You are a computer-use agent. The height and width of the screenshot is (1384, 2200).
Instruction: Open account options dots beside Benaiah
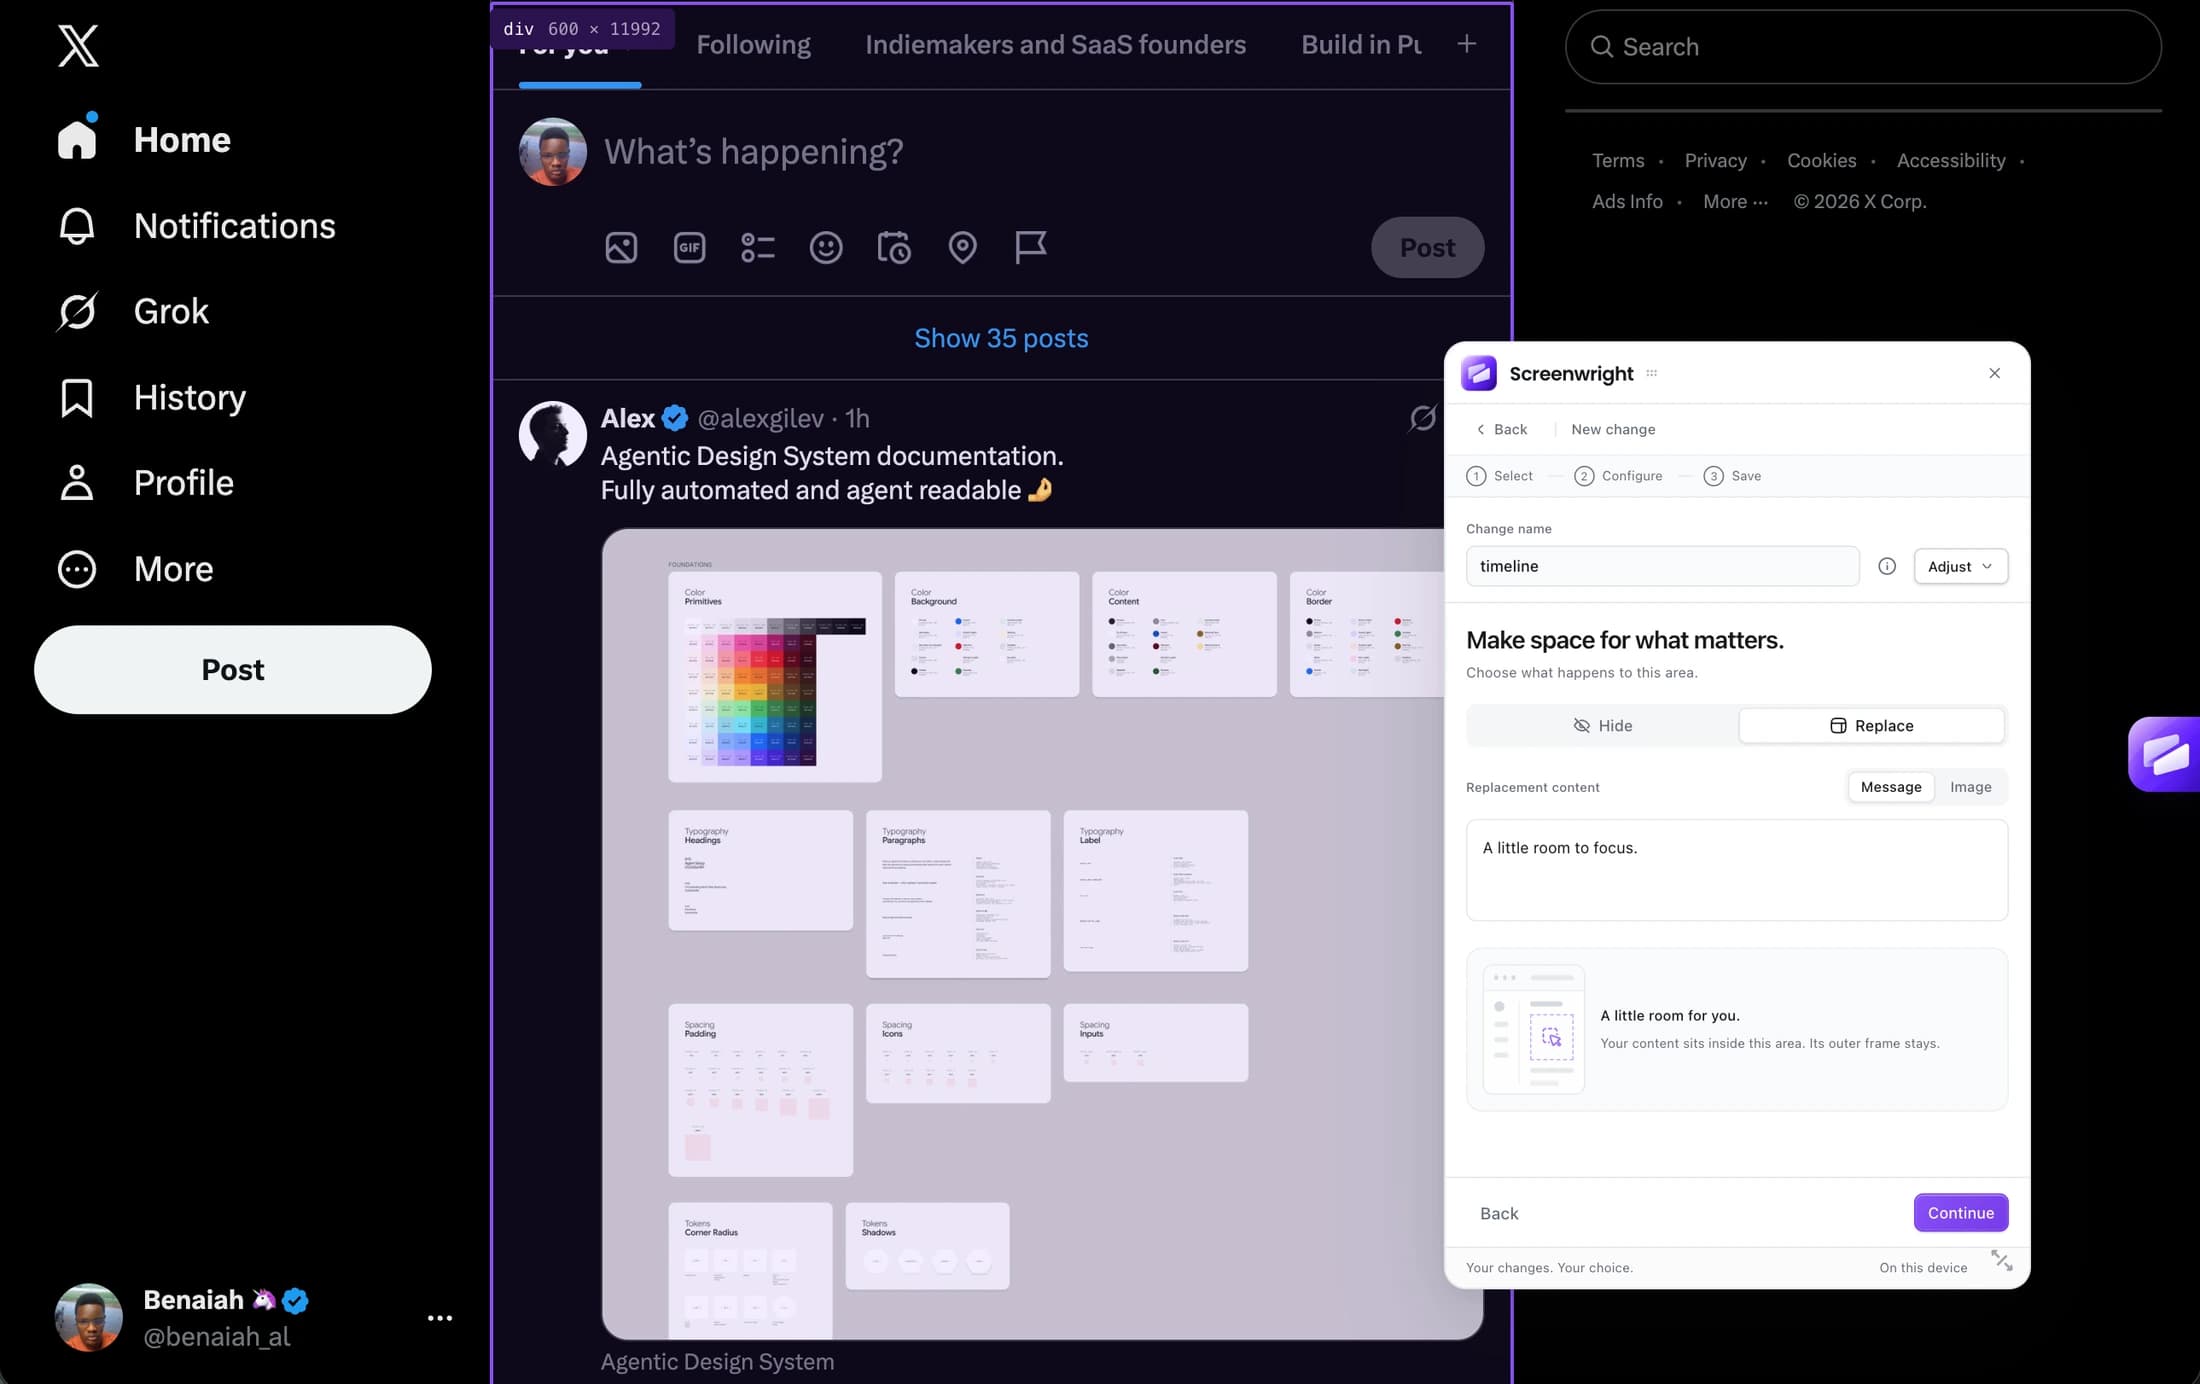point(440,1318)
